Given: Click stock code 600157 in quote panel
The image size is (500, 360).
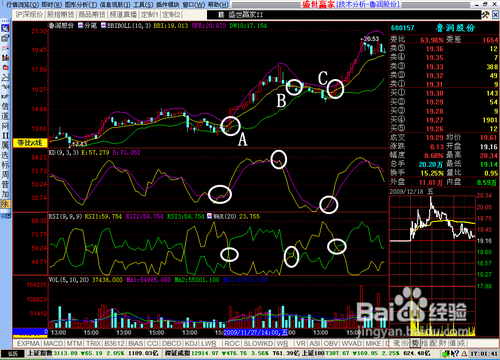Looking at the screenshot, I should pos(402,28).
